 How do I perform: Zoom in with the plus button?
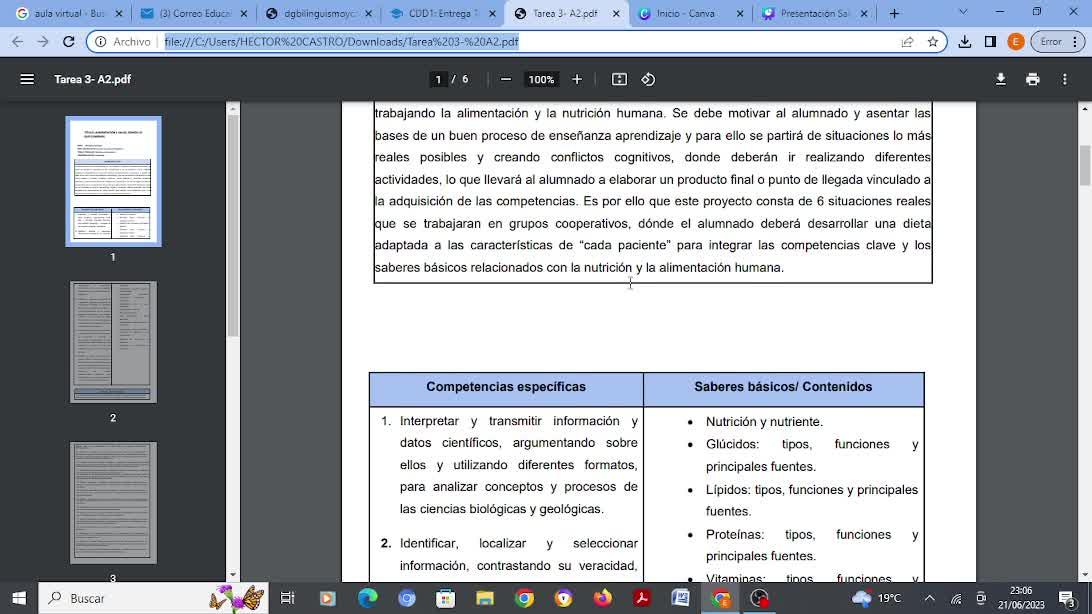coord(577,79)
